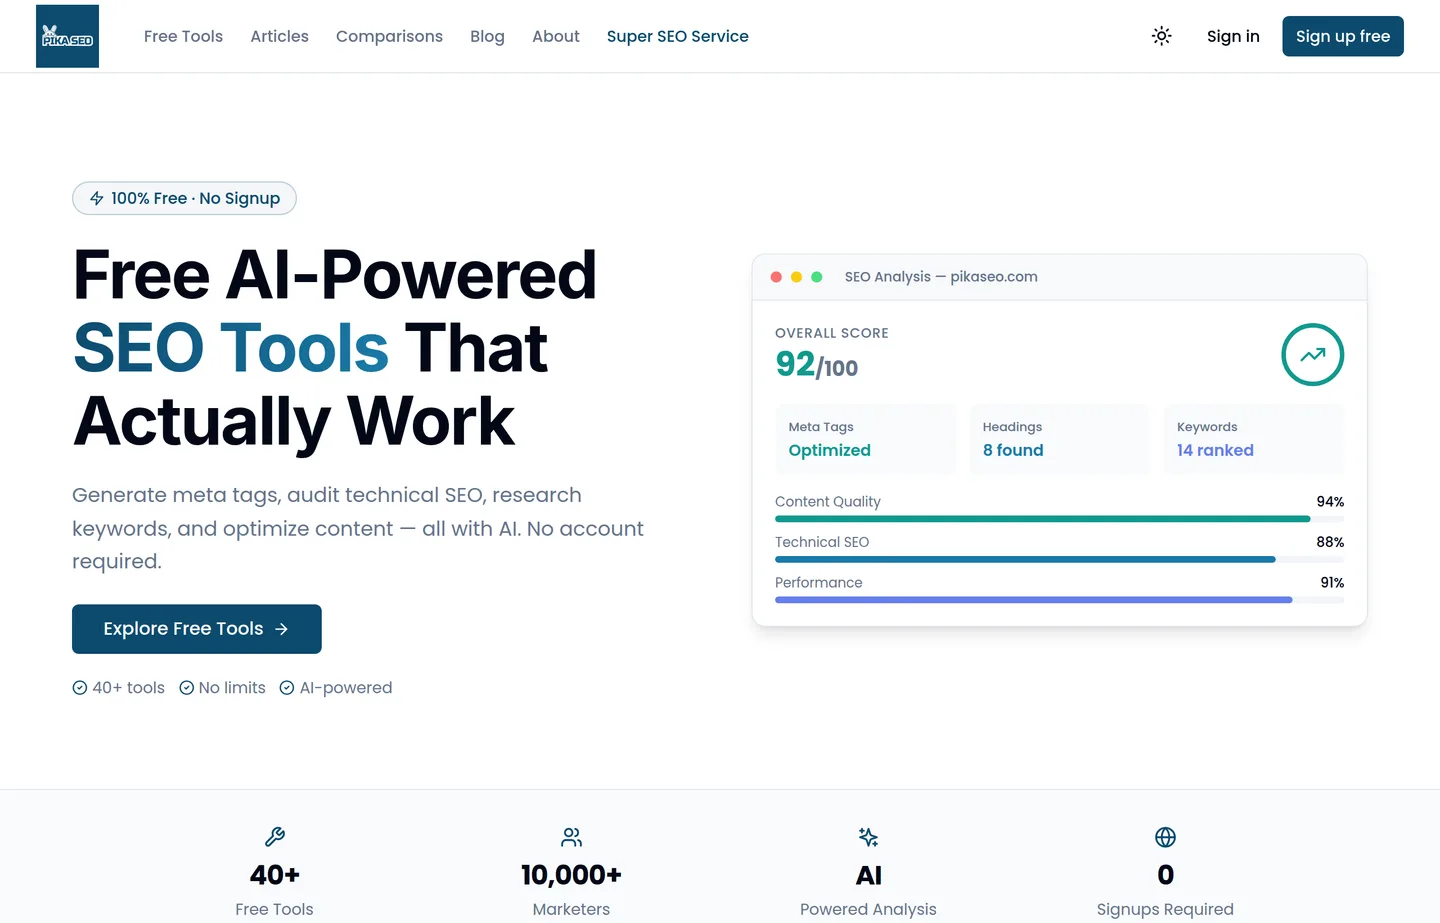Viewport: 1440px width, 923px height.
Task: Click the SEO Analysis — pikaseo.com title
Action: click(941, 277)
